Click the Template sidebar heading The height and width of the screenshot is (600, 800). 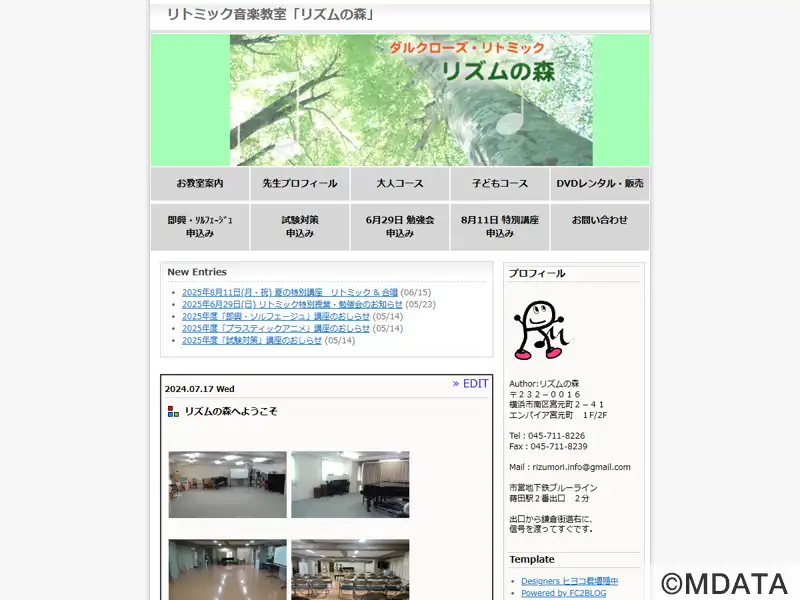(532, 559)
